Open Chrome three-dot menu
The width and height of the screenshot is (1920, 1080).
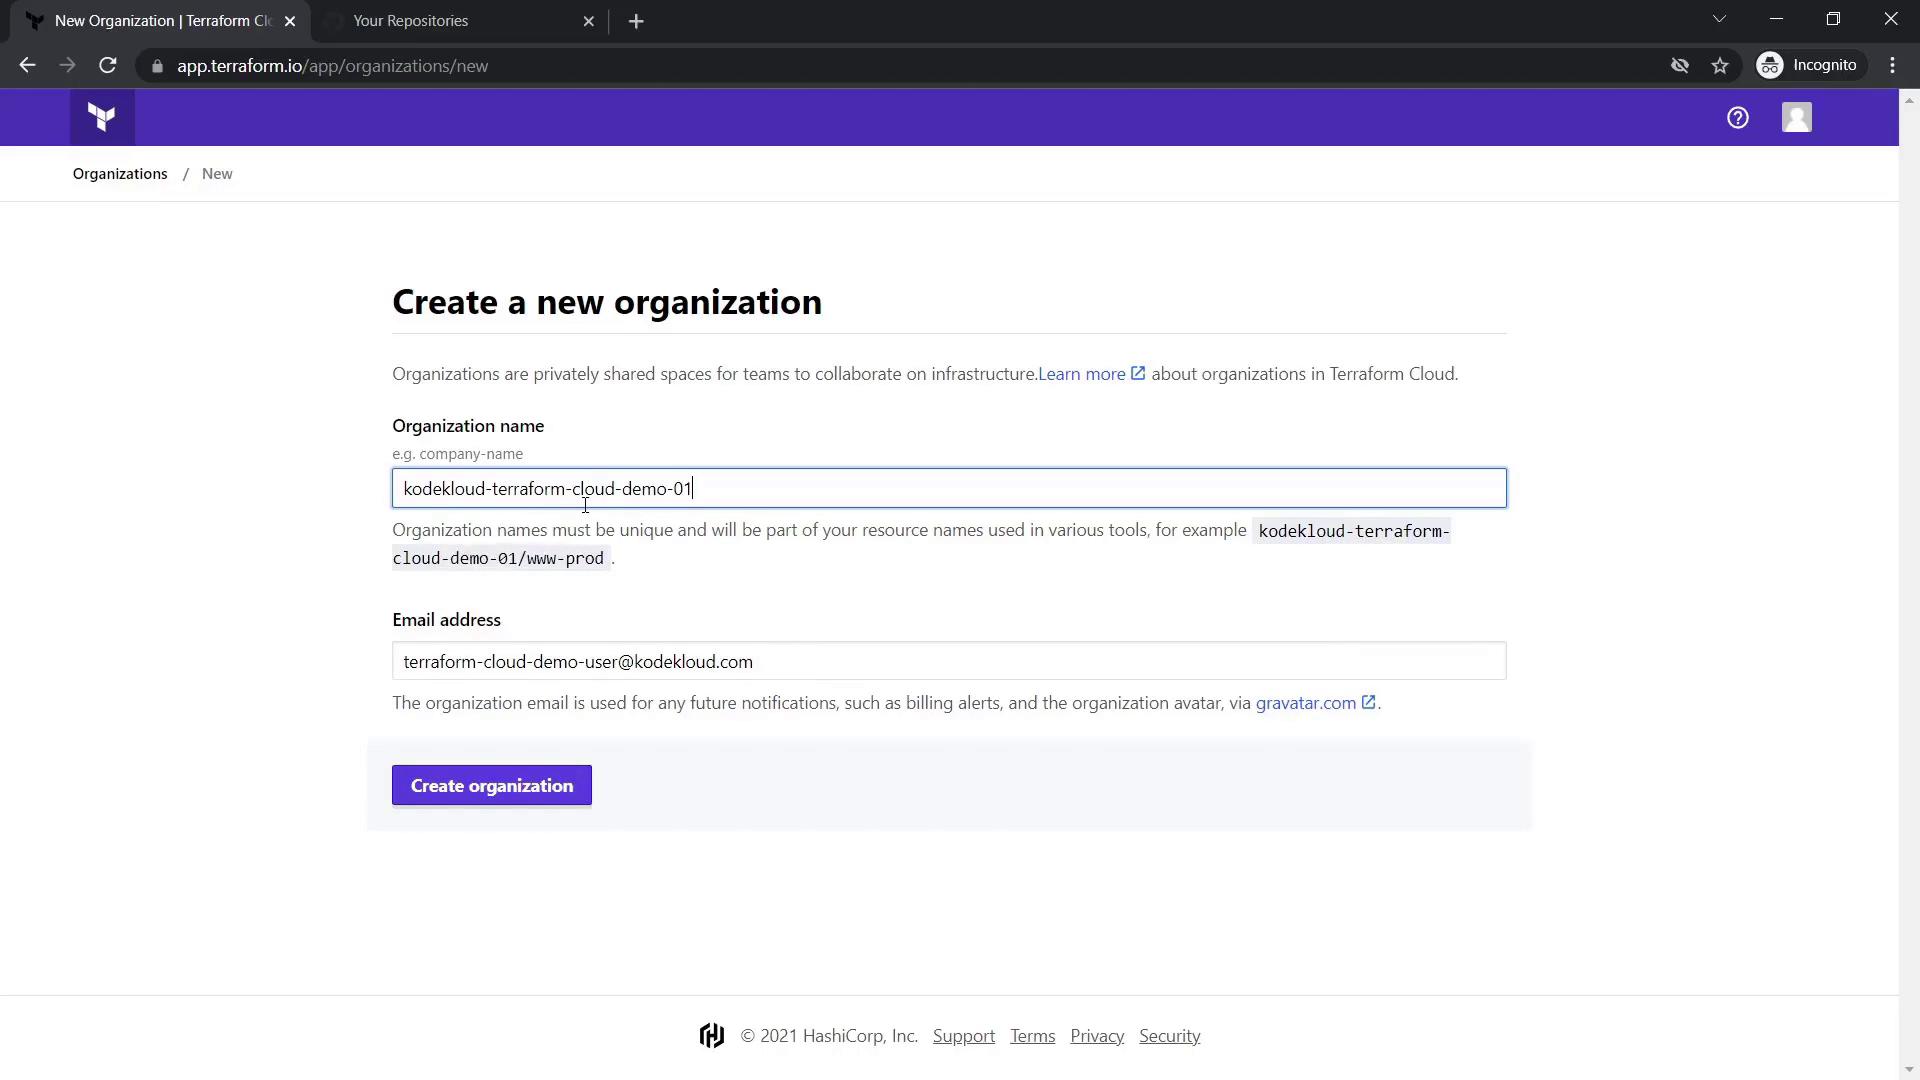click(x=1892, y=66)
